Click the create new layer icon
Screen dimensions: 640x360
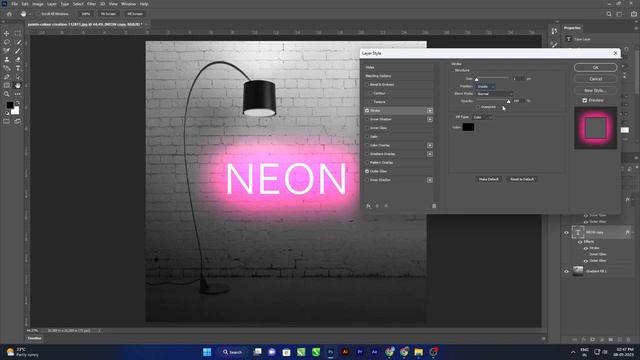620,340
